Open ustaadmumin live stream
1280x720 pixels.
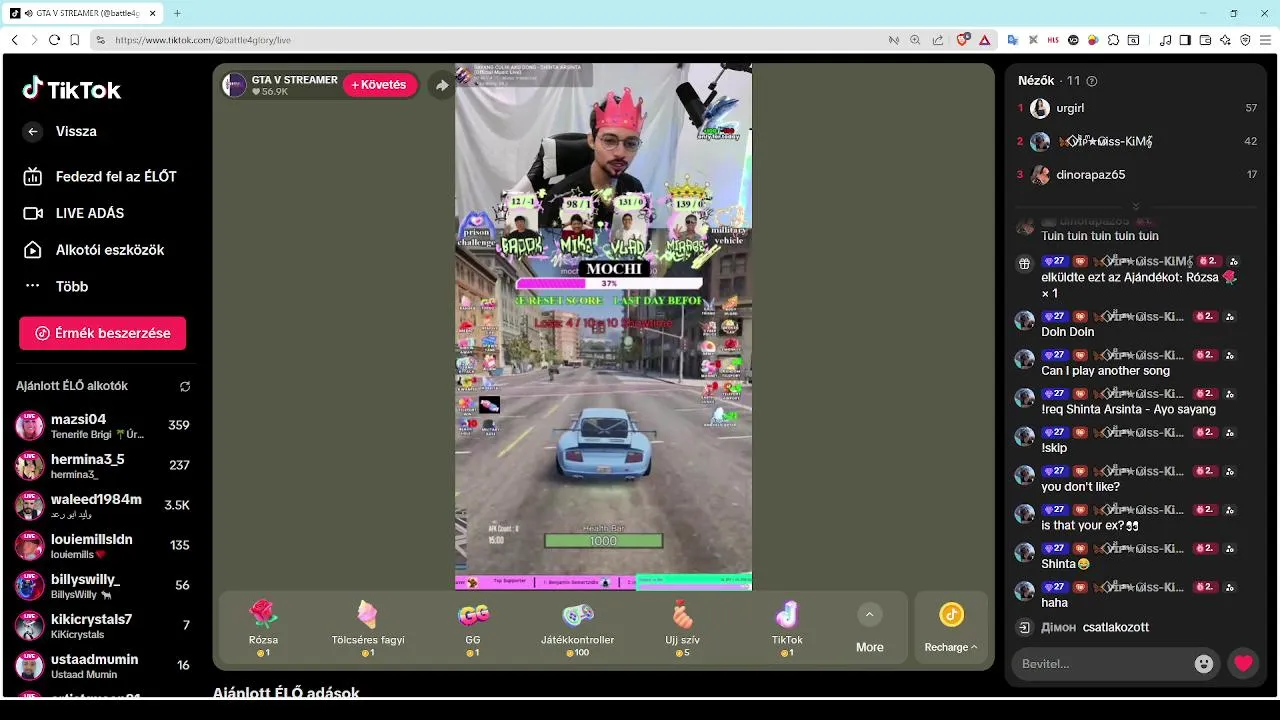click(102, 665)
